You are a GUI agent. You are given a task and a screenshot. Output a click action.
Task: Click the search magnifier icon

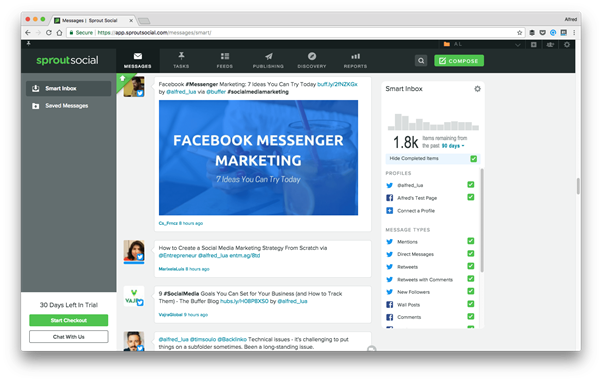click(x=421, y=61)
